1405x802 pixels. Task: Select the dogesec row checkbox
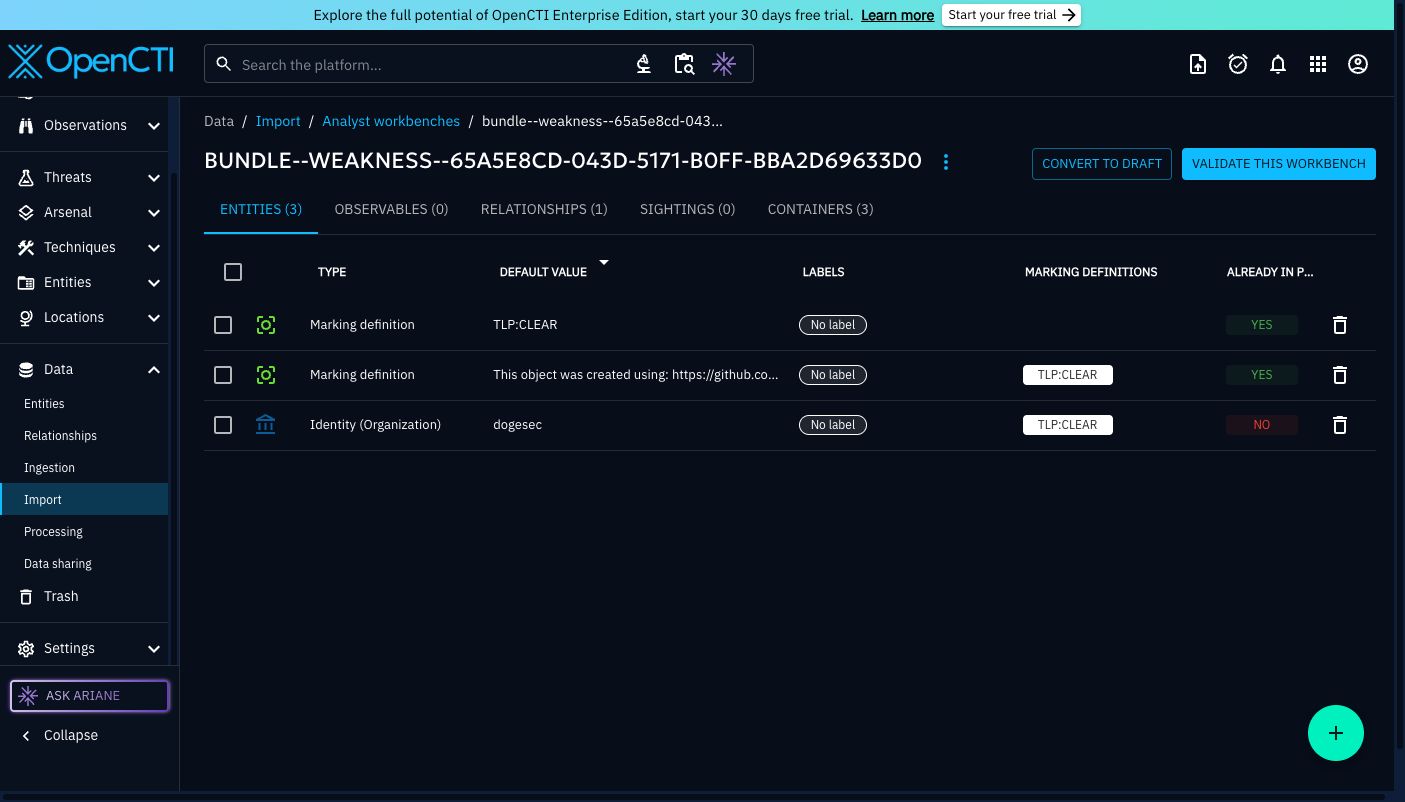pyautogui.click(x=223, y=425)
